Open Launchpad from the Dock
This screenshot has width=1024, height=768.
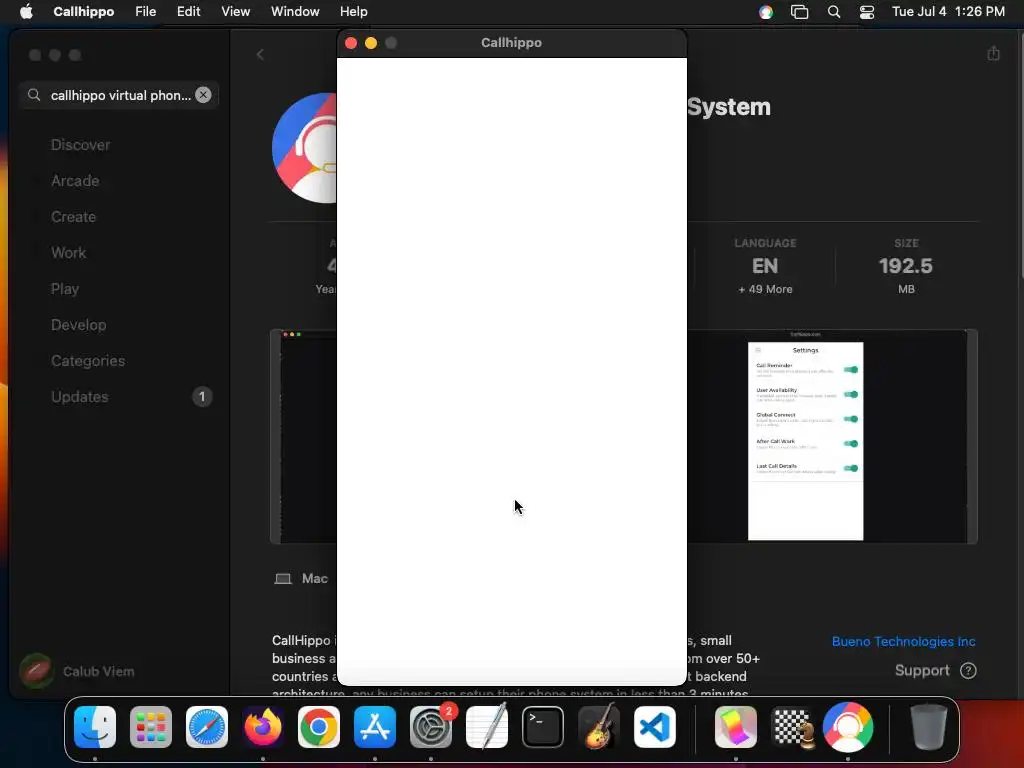[151, 727]
